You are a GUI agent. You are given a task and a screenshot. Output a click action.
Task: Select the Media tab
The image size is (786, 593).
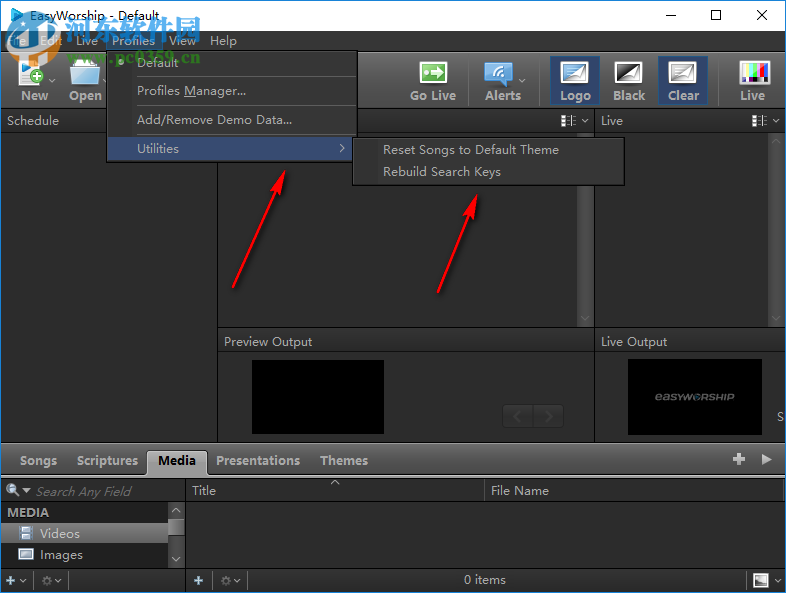[177, 462]
